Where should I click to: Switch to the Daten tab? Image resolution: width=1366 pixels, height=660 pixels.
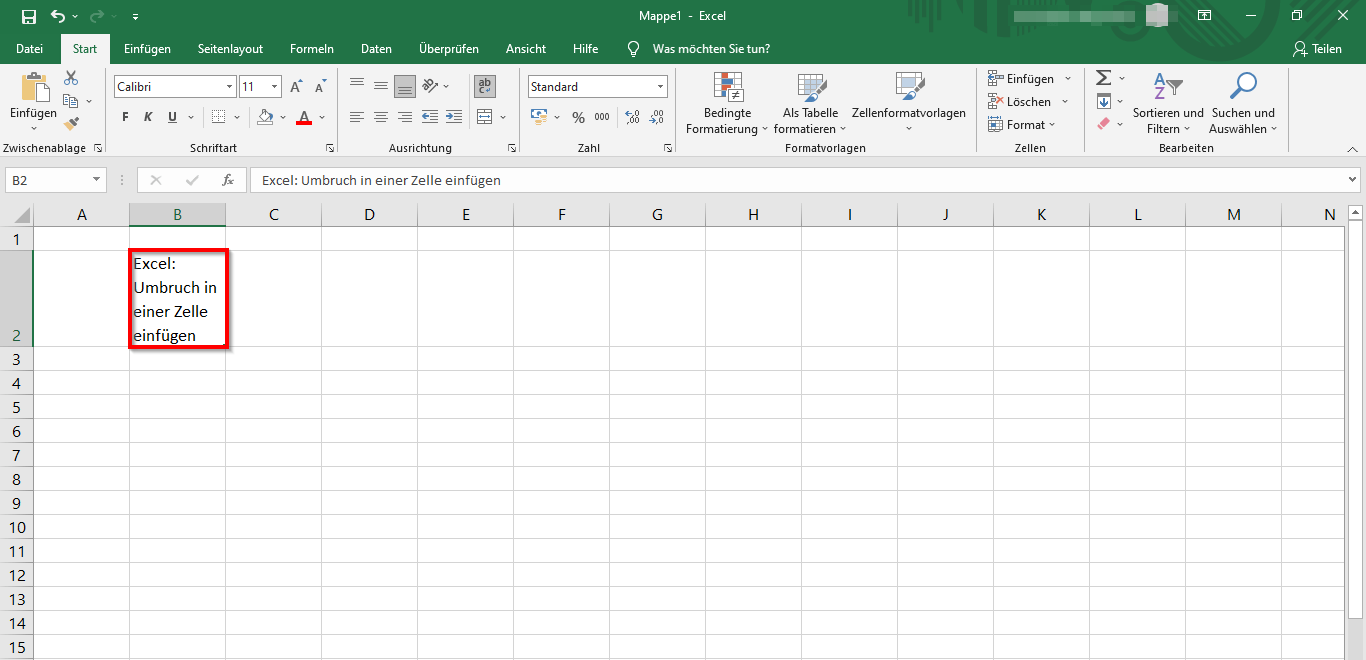tap(376, 49)
